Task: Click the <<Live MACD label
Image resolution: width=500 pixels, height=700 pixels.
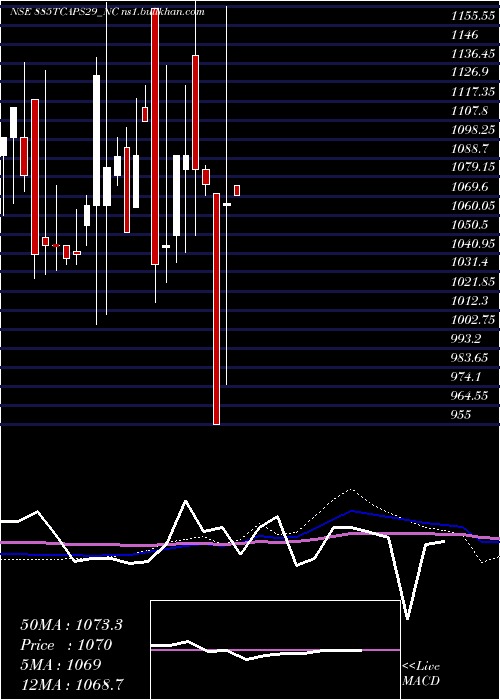Action: tap(421, 673)
